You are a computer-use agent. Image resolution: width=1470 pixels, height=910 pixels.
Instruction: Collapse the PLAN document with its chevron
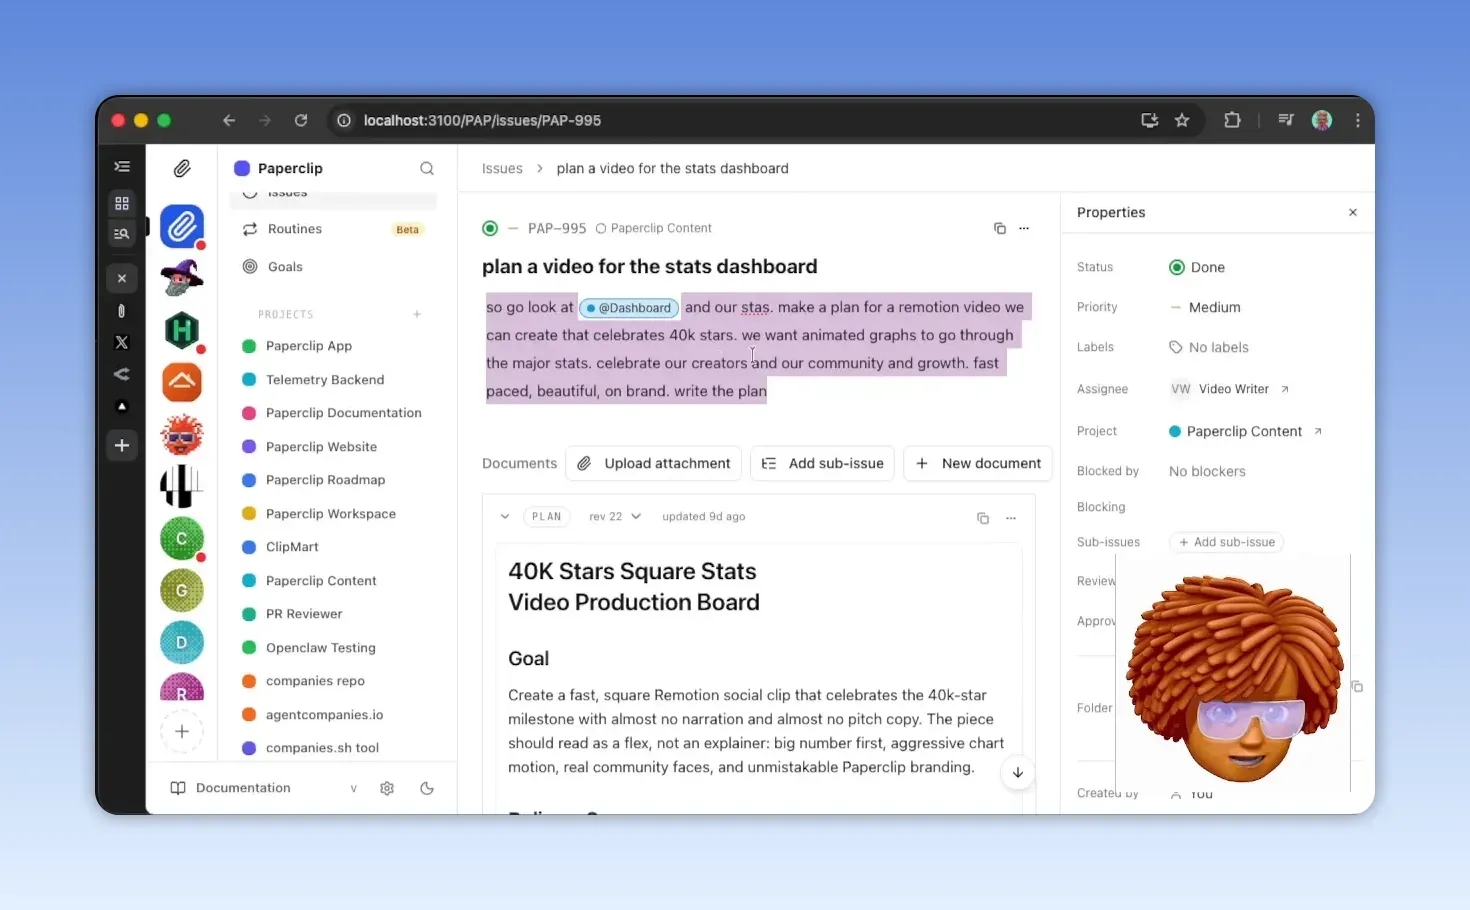coord(505,516)
